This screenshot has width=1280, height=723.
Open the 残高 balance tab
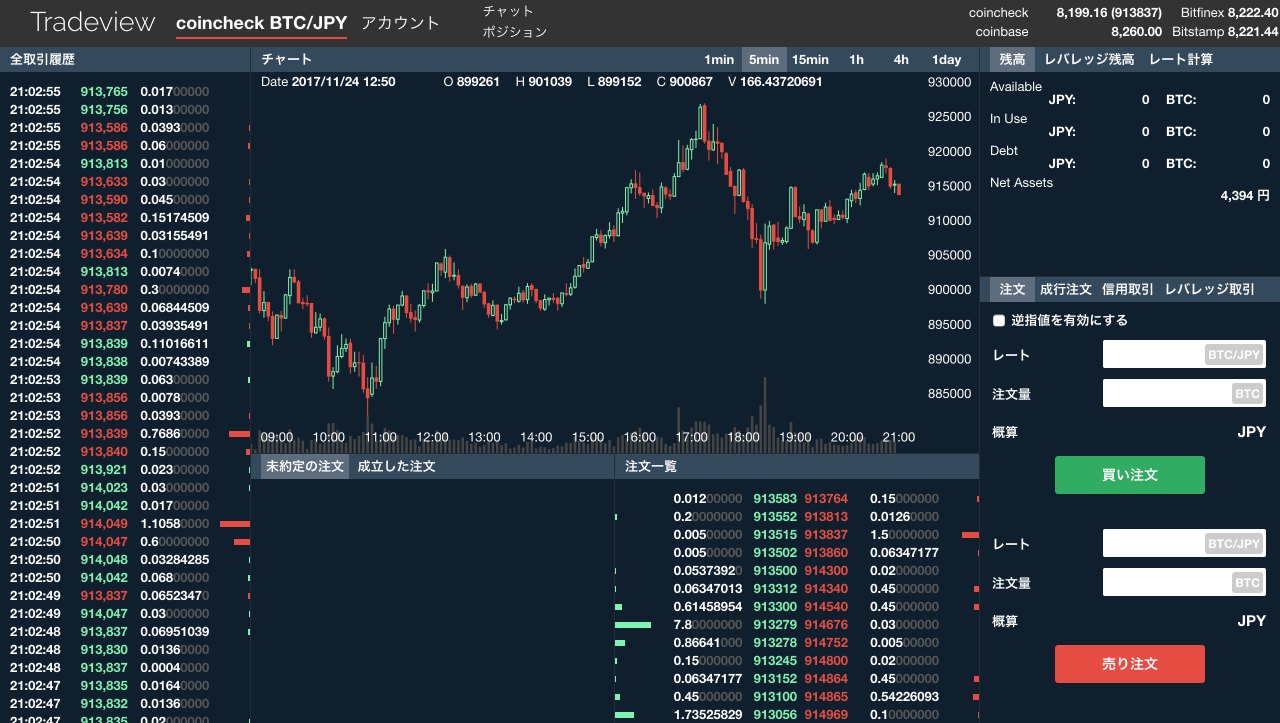1012,59
